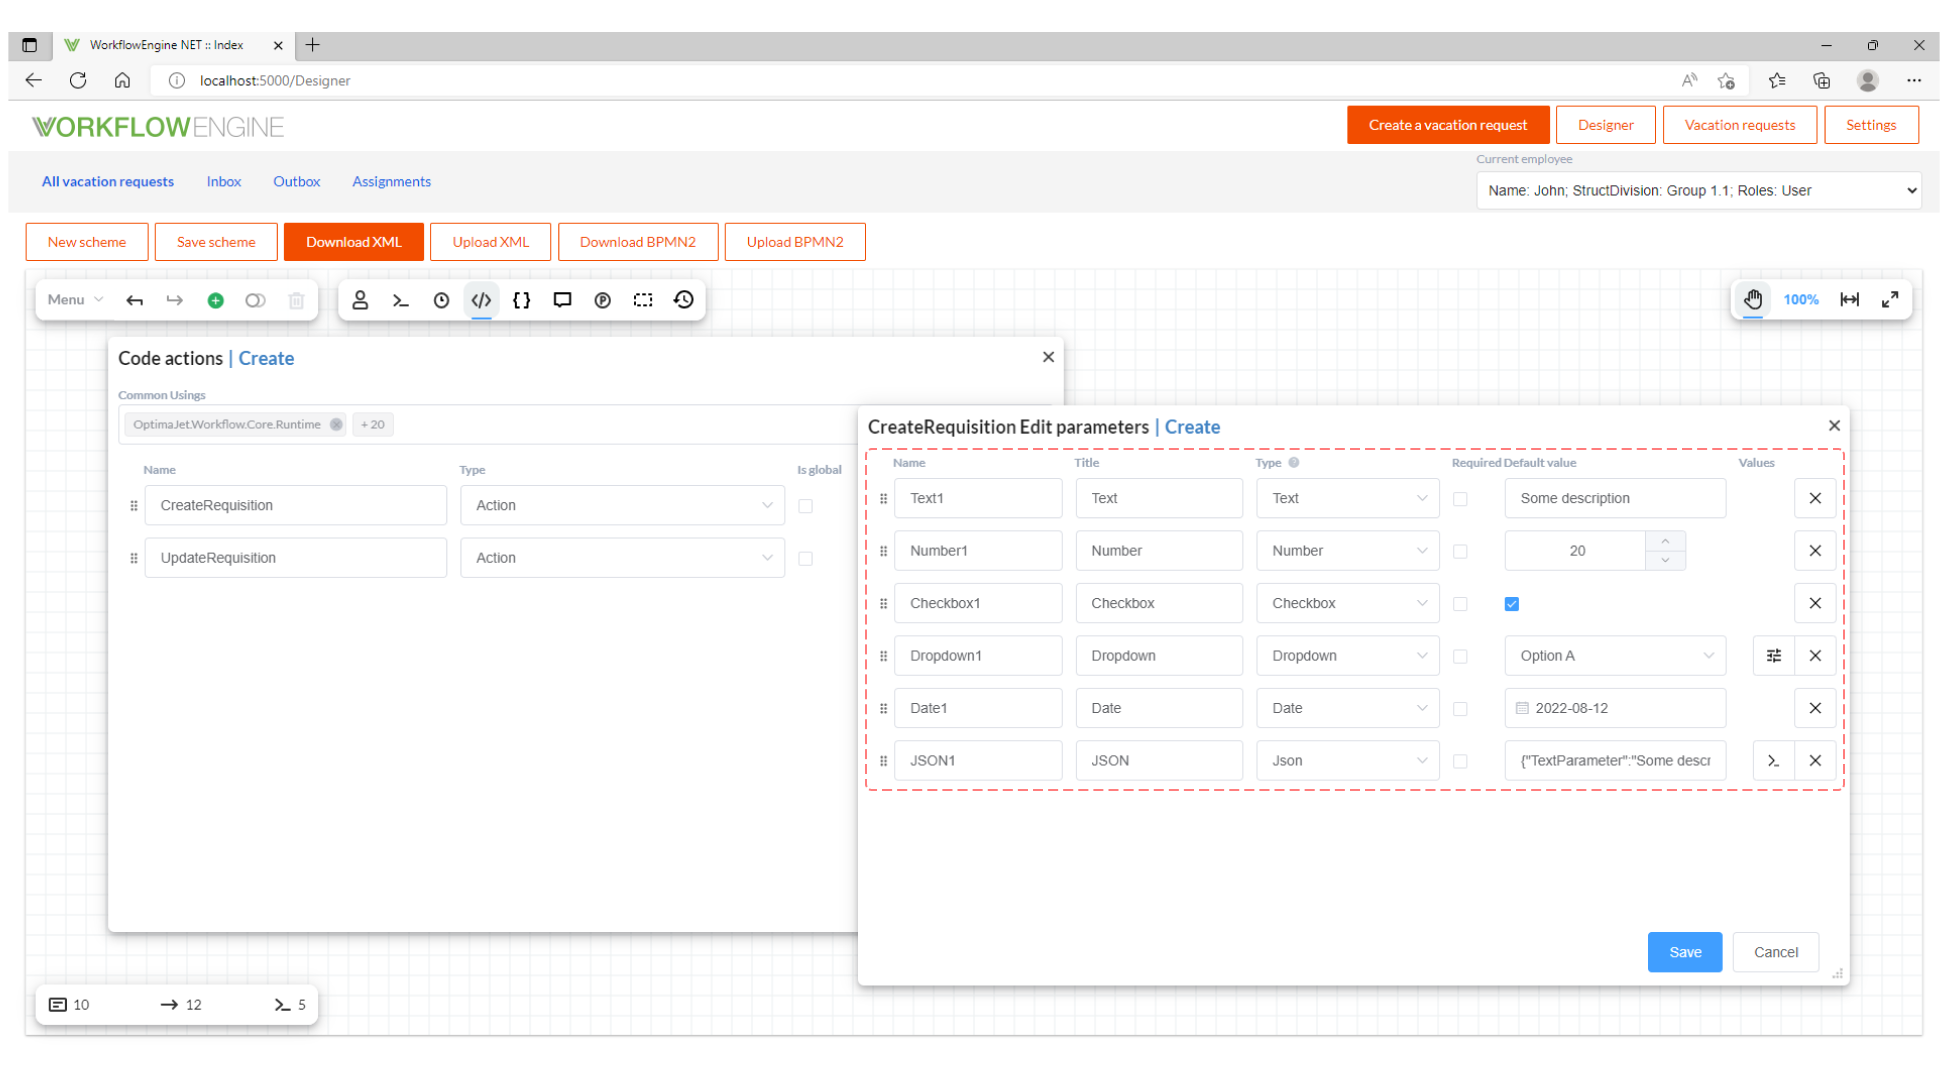Open Checkbox1 Type dropdown
Viewport: 1948px width, 1077px height.
click(1347, 603)
